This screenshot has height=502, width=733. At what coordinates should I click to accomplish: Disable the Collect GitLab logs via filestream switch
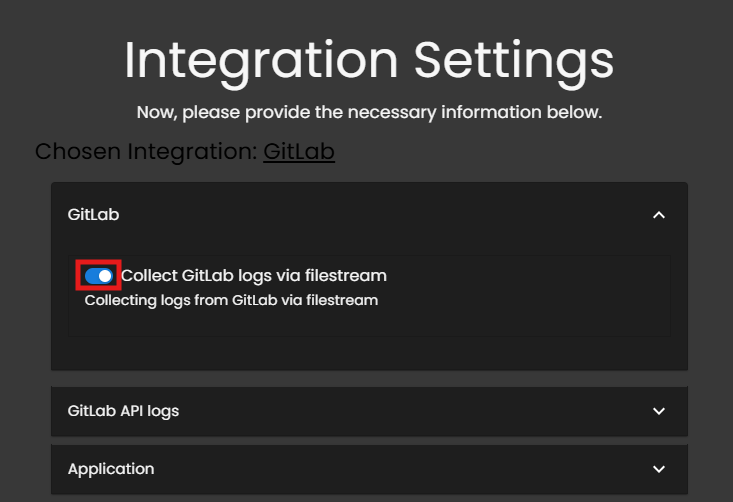click(99, 275)
